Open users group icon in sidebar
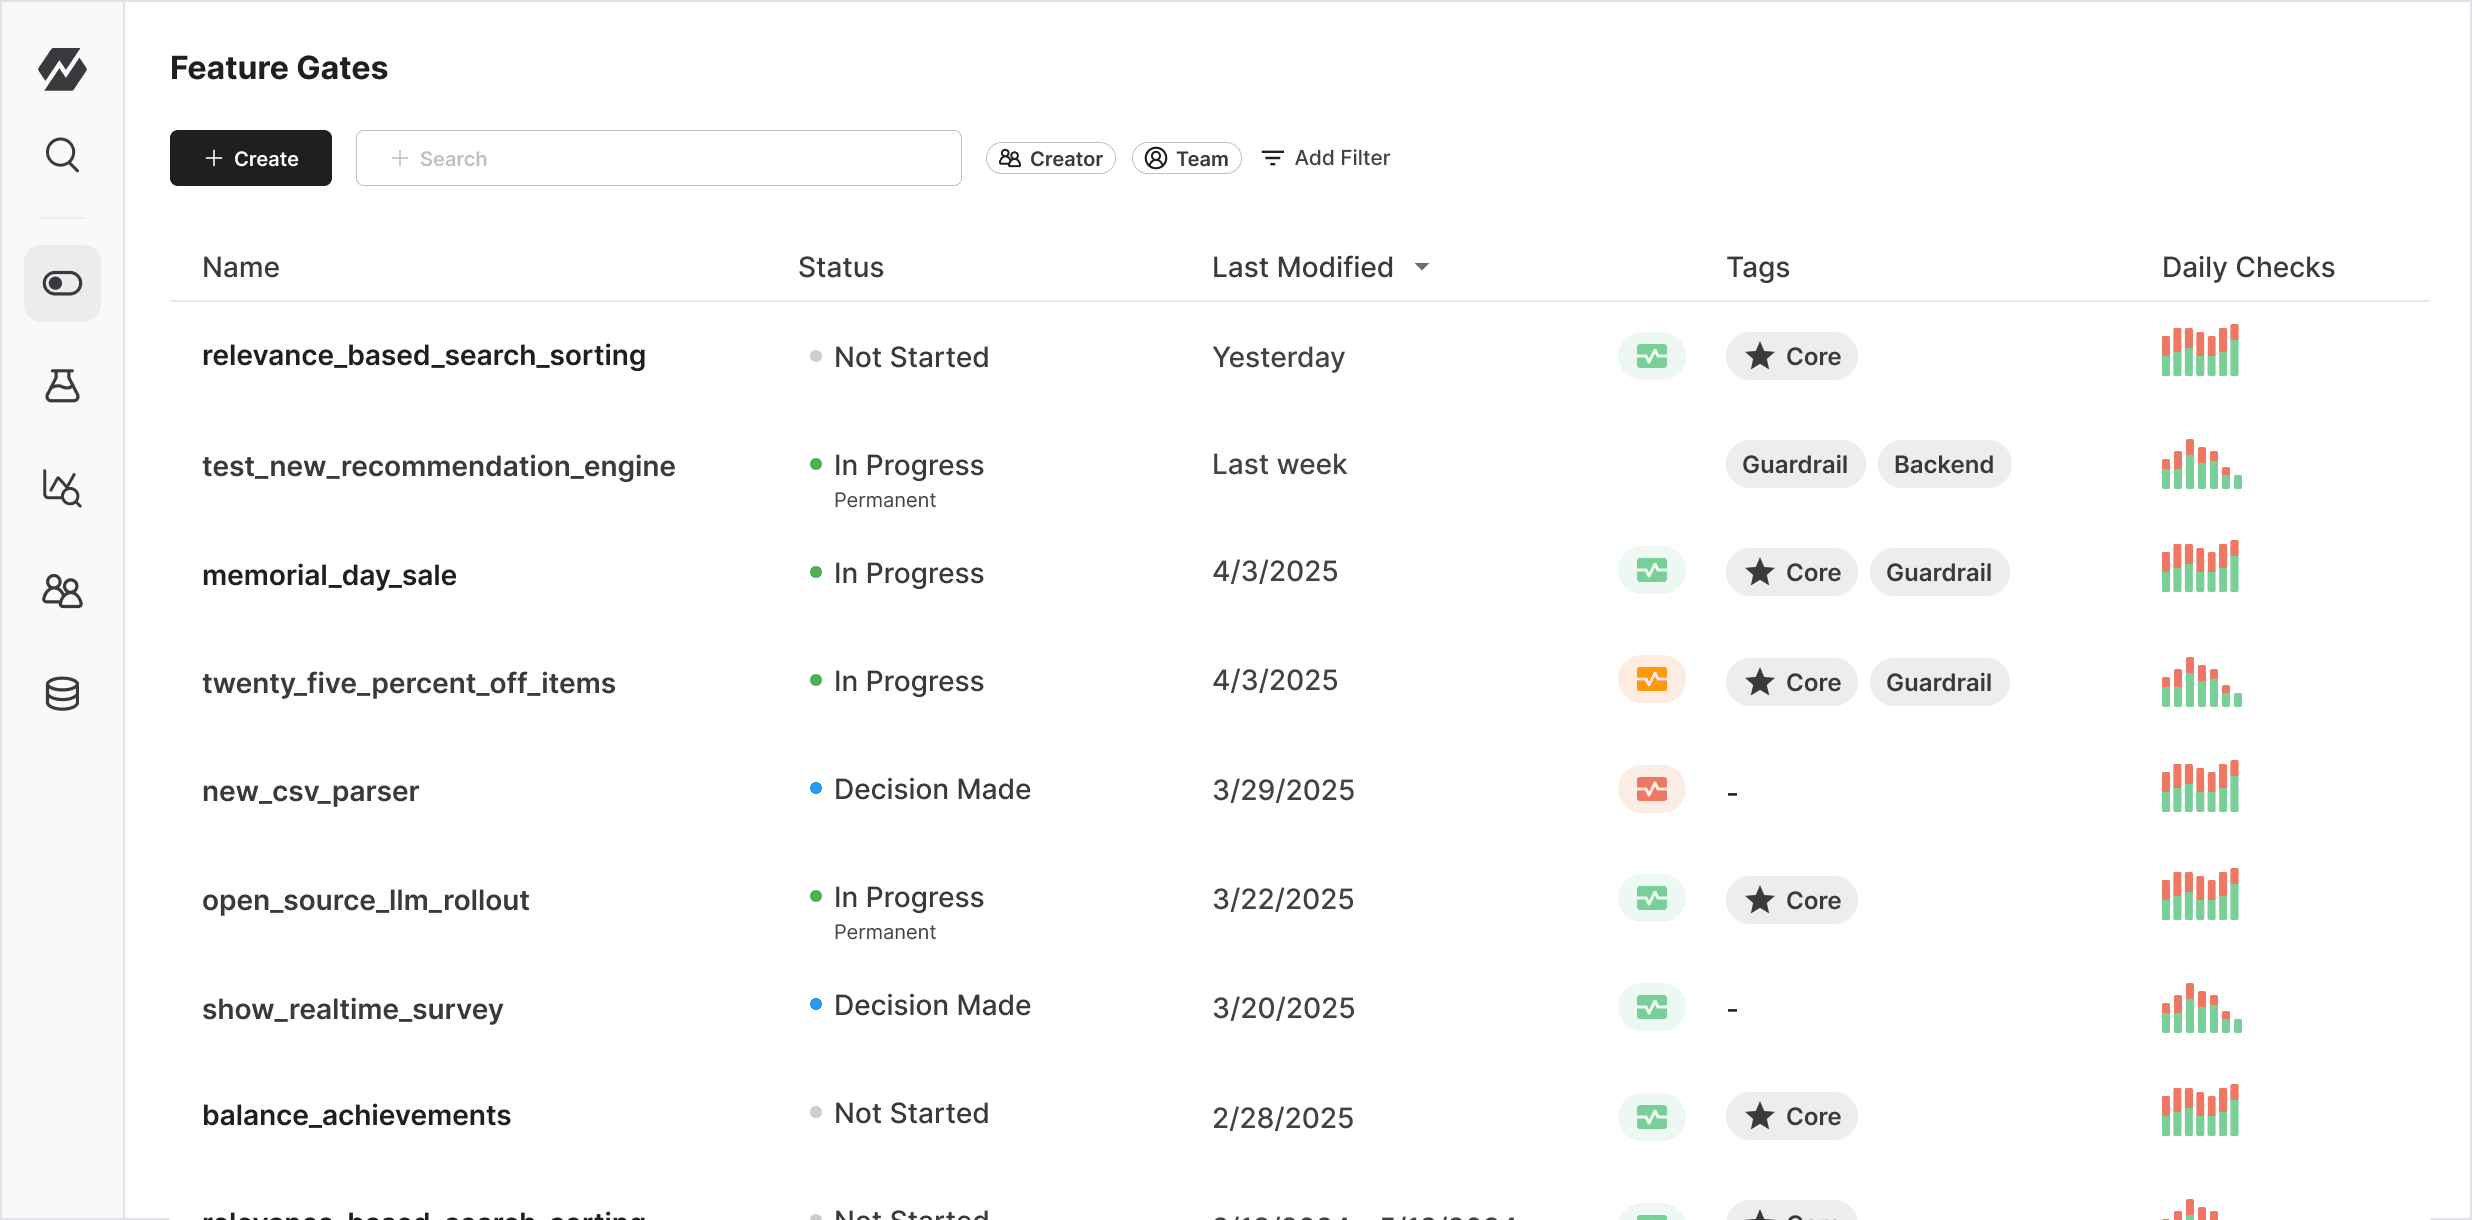The height and width of the screenshot is (1220, 2472). [x=62, y=591]
